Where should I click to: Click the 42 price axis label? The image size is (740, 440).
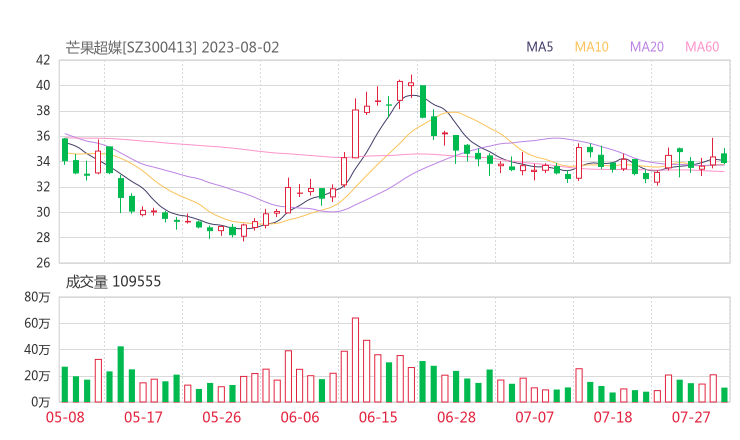coord(43,60)
